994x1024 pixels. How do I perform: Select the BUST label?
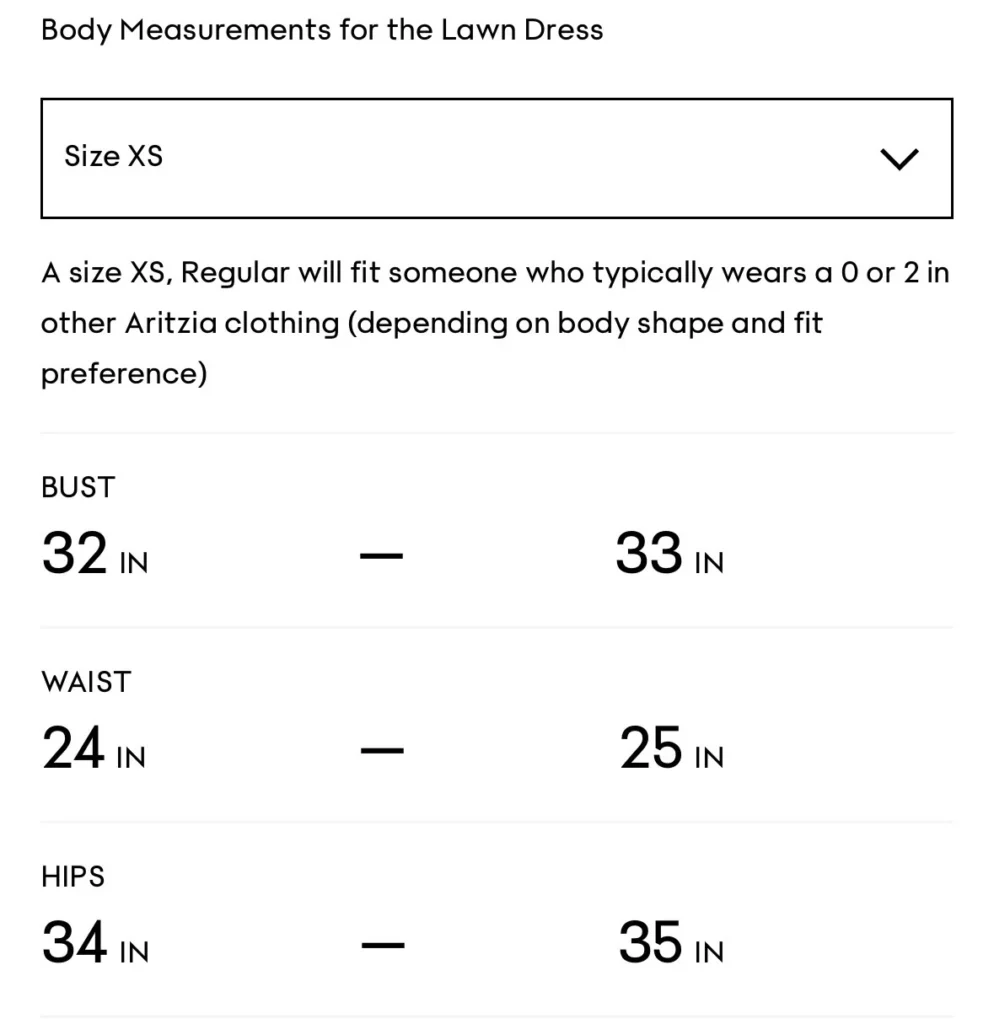[78, 487]
